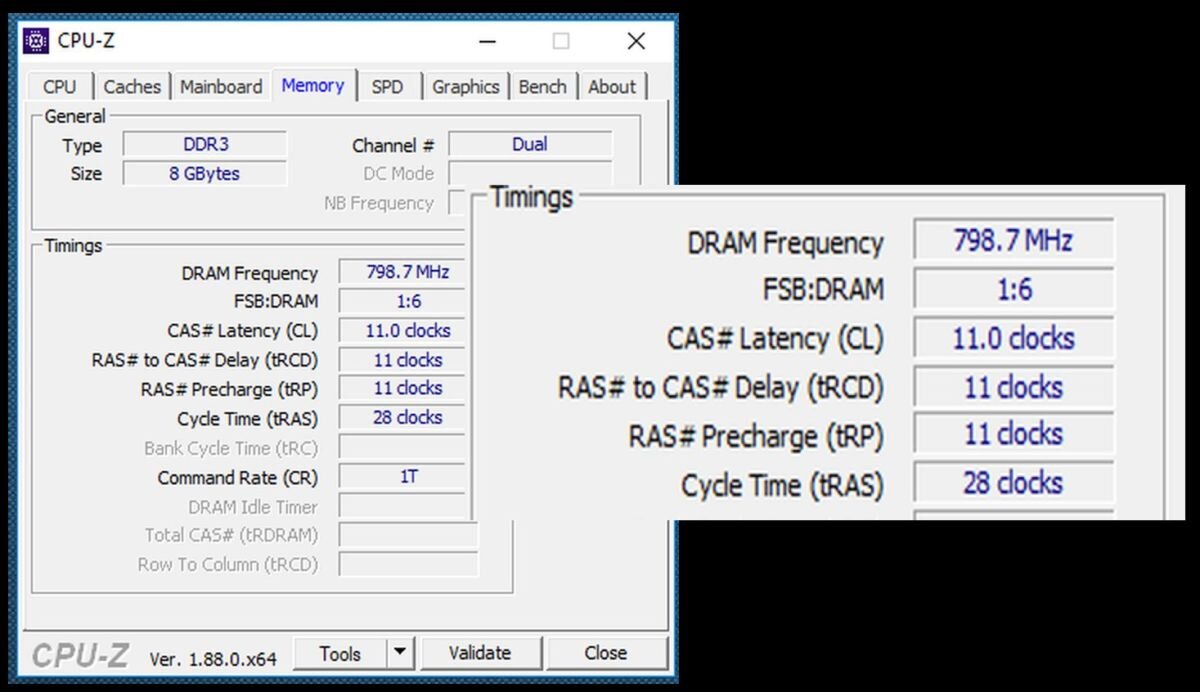Click the empty Bank Cycle Time field
The width and height of the screenshot is (1200, 692).
point(402,447)
